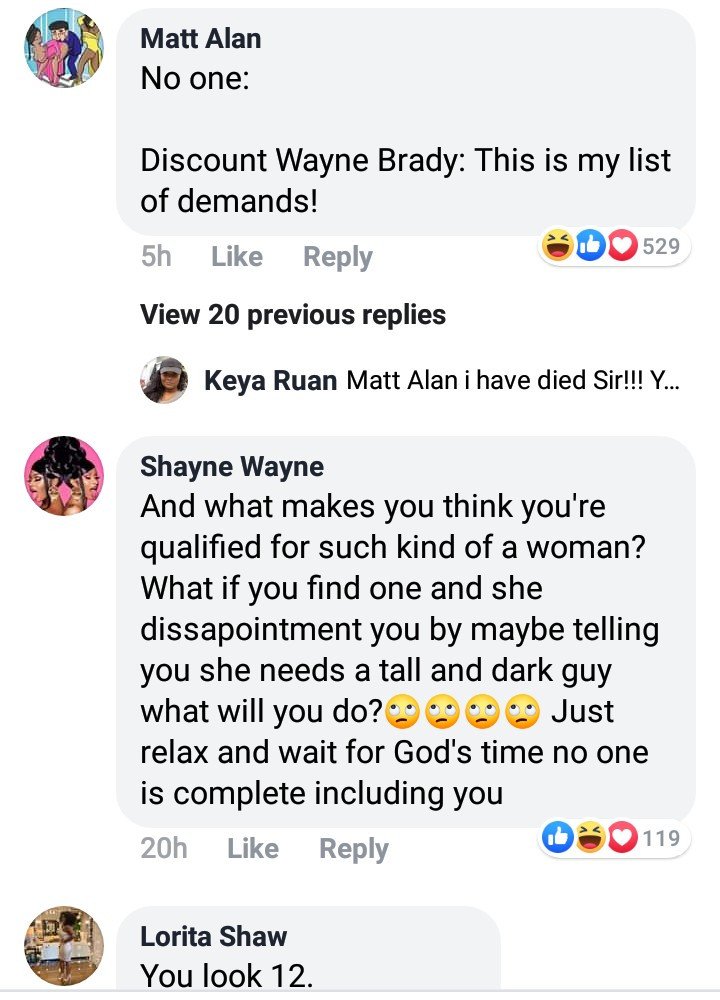
Task: Open Shayne Wayne's profile avatar
Action: point(64,476)
